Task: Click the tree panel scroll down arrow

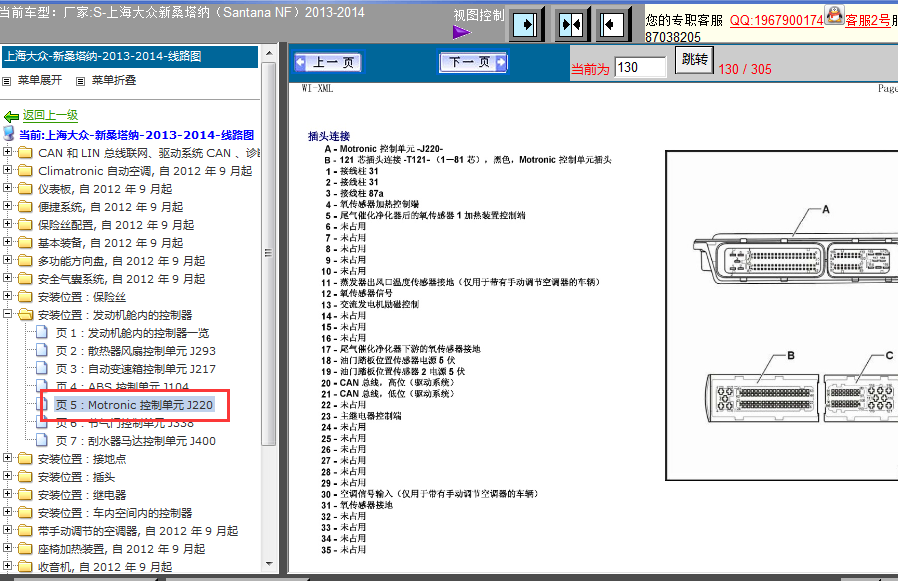Action: click(x=269, y=564)
